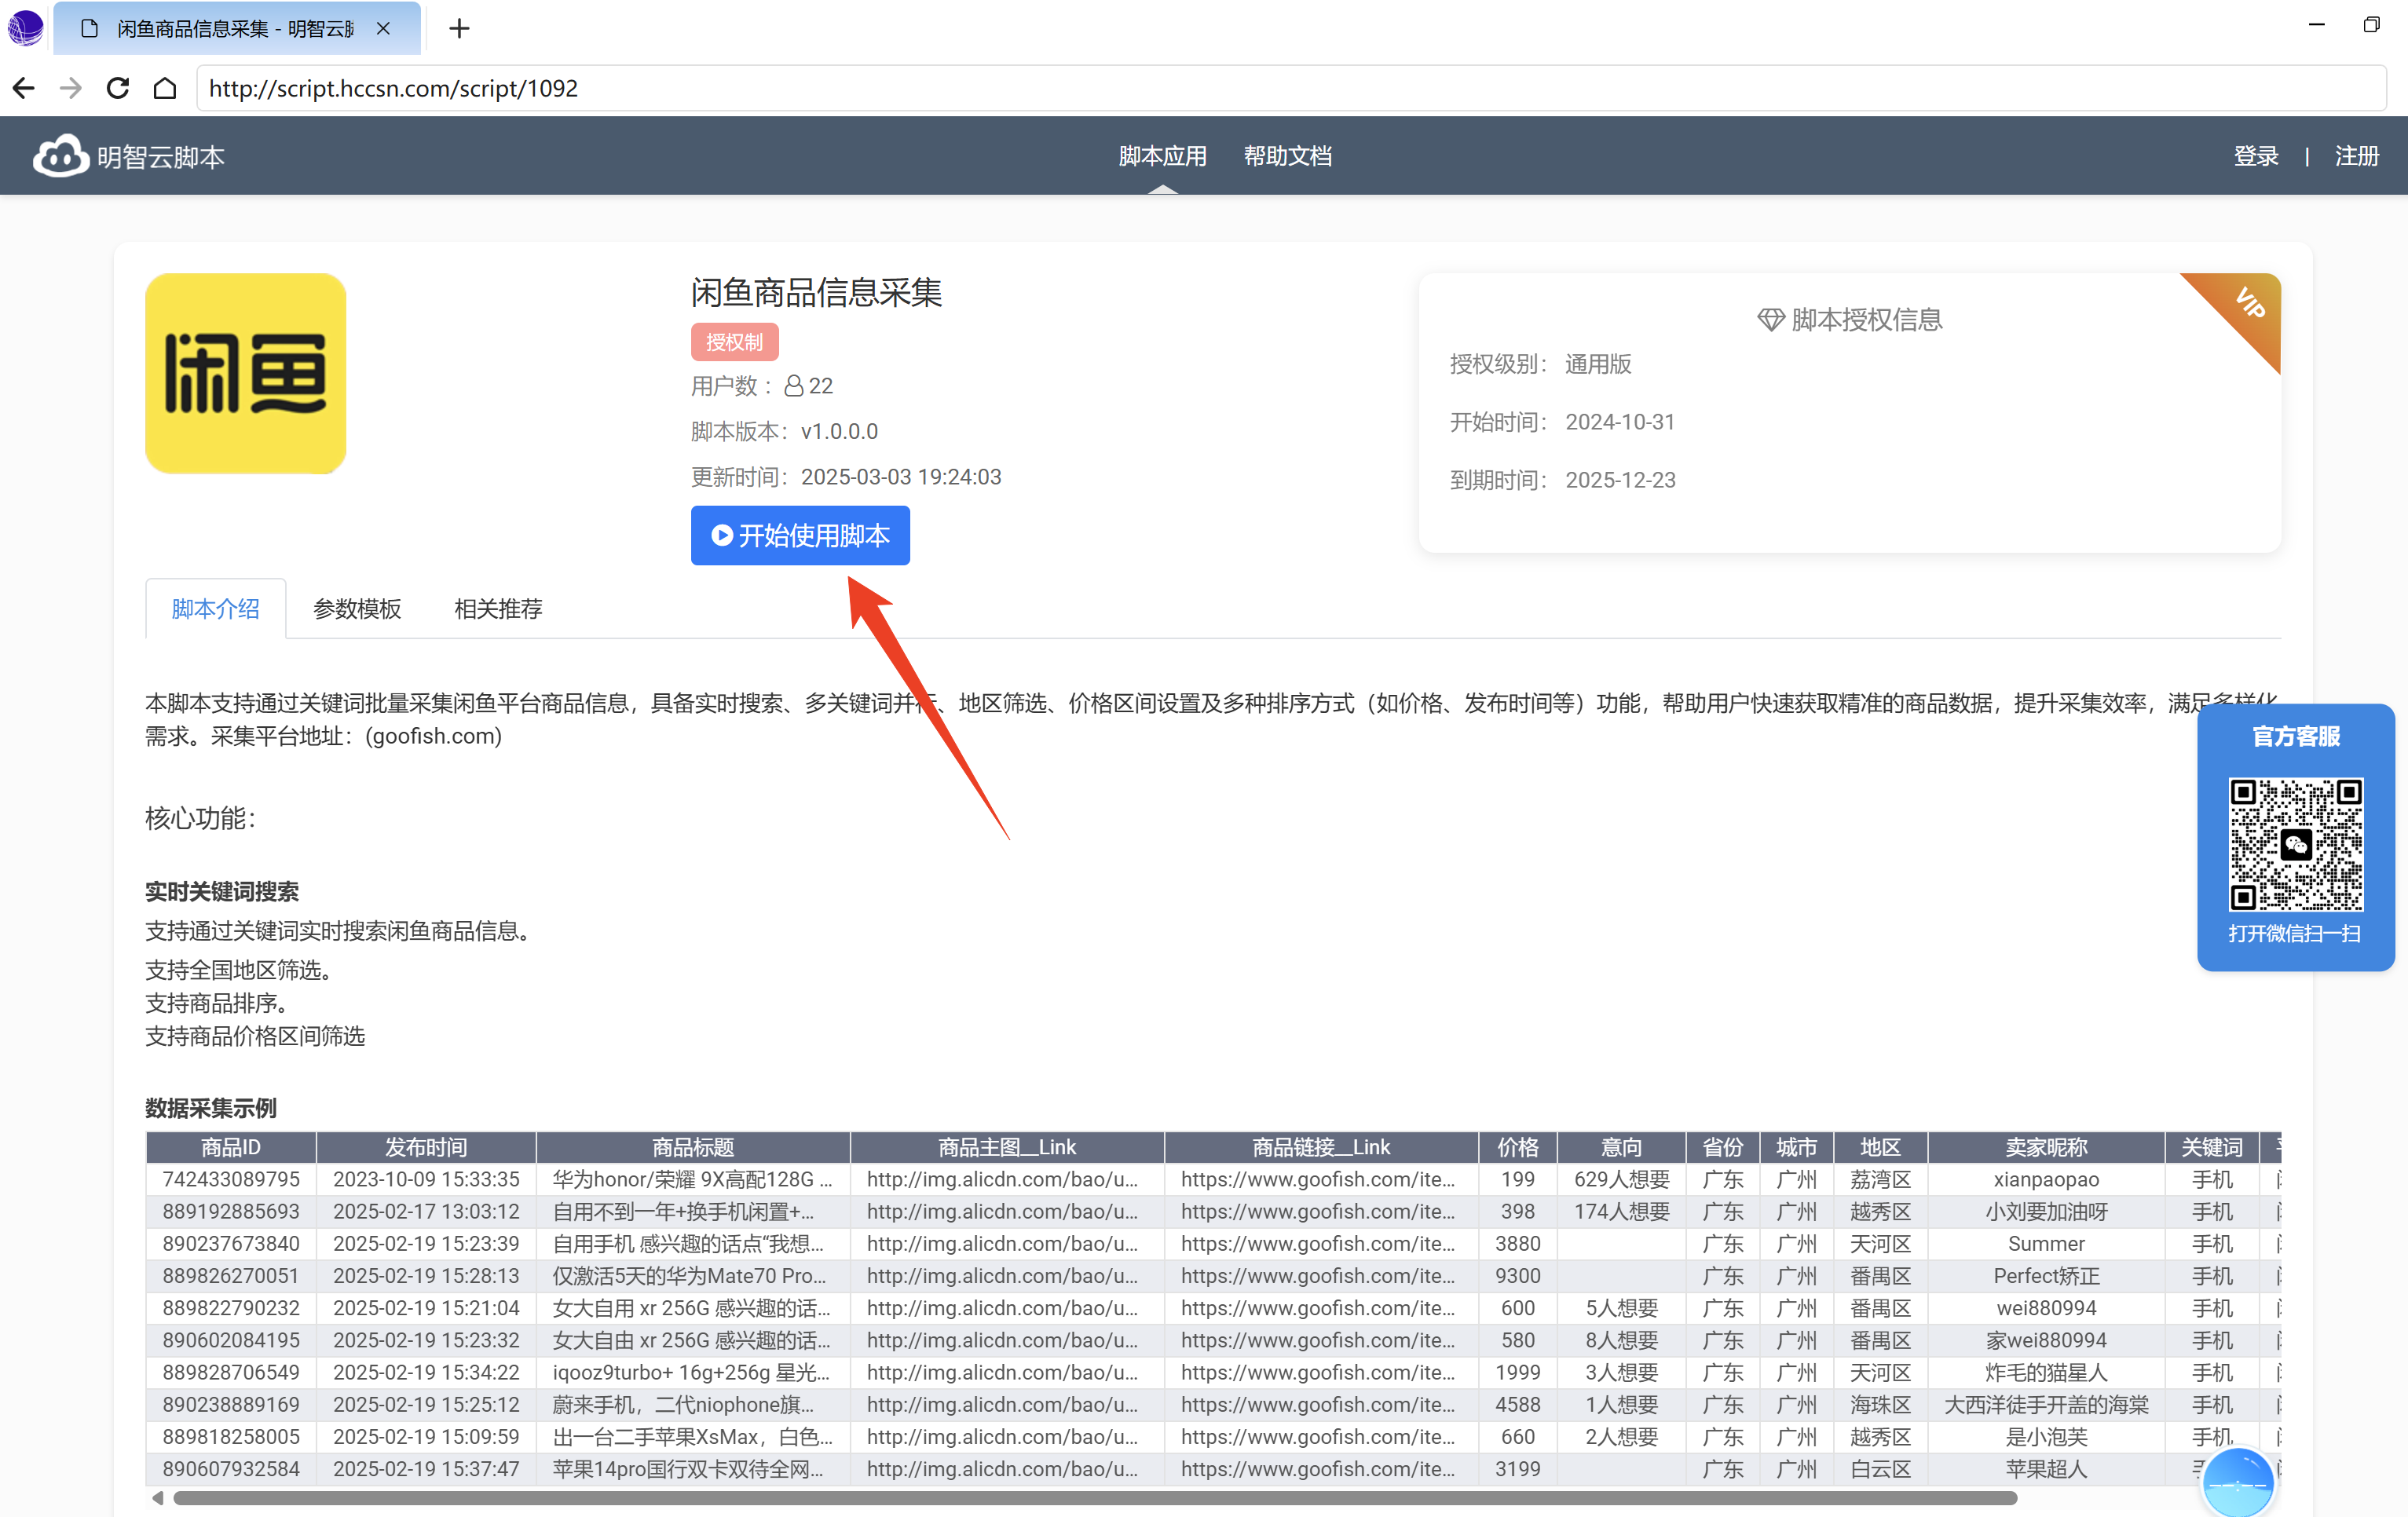Click the 开始使用脚本 button
The height and width of the screenshot is (1517, 2408).
[800, 535]
